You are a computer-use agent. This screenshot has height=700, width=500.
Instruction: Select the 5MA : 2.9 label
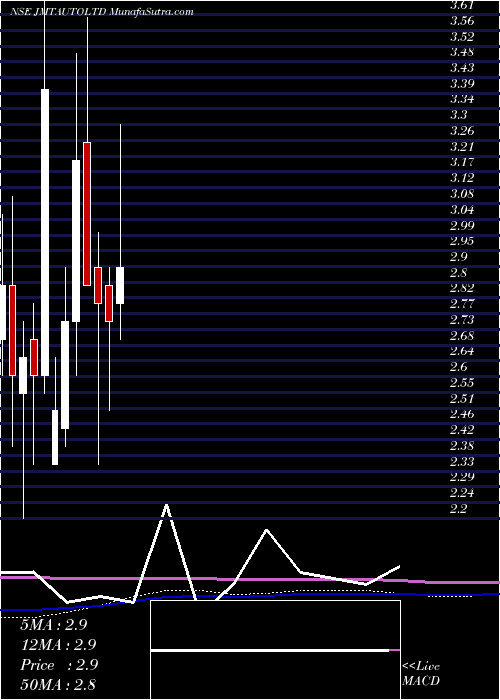[54, 625]
